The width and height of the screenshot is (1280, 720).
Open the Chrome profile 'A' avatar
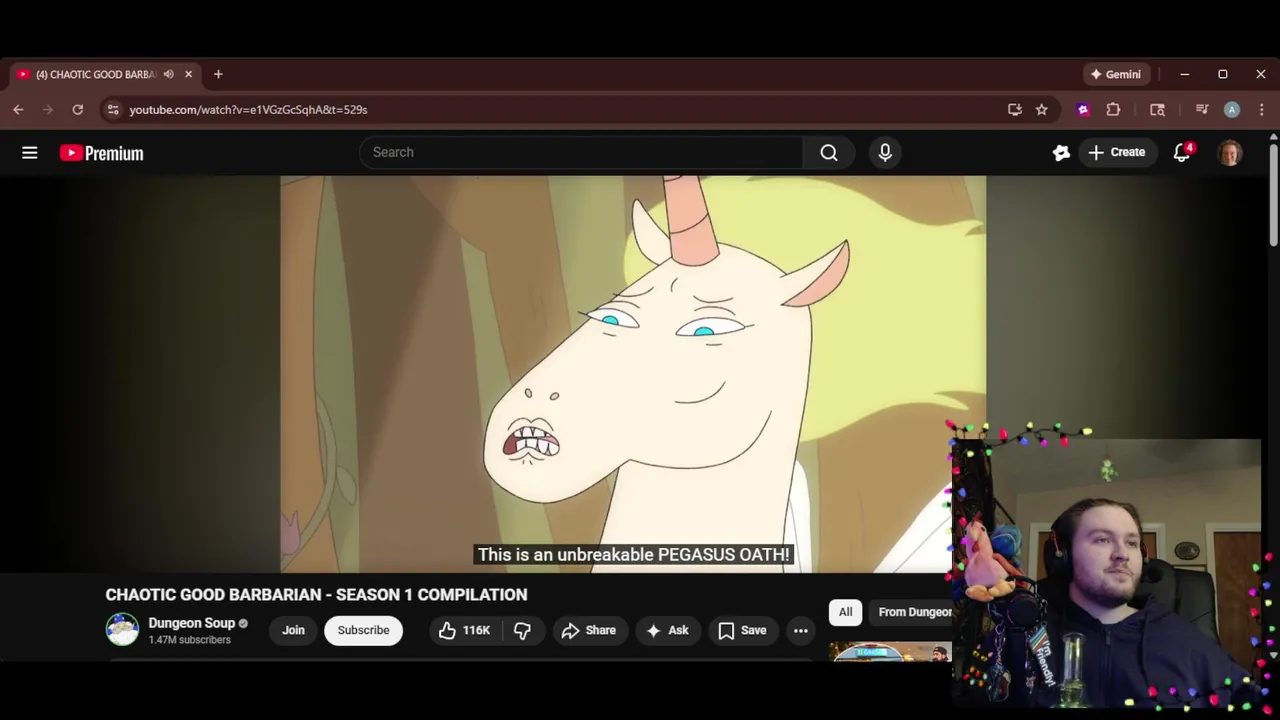[1232, 110]
